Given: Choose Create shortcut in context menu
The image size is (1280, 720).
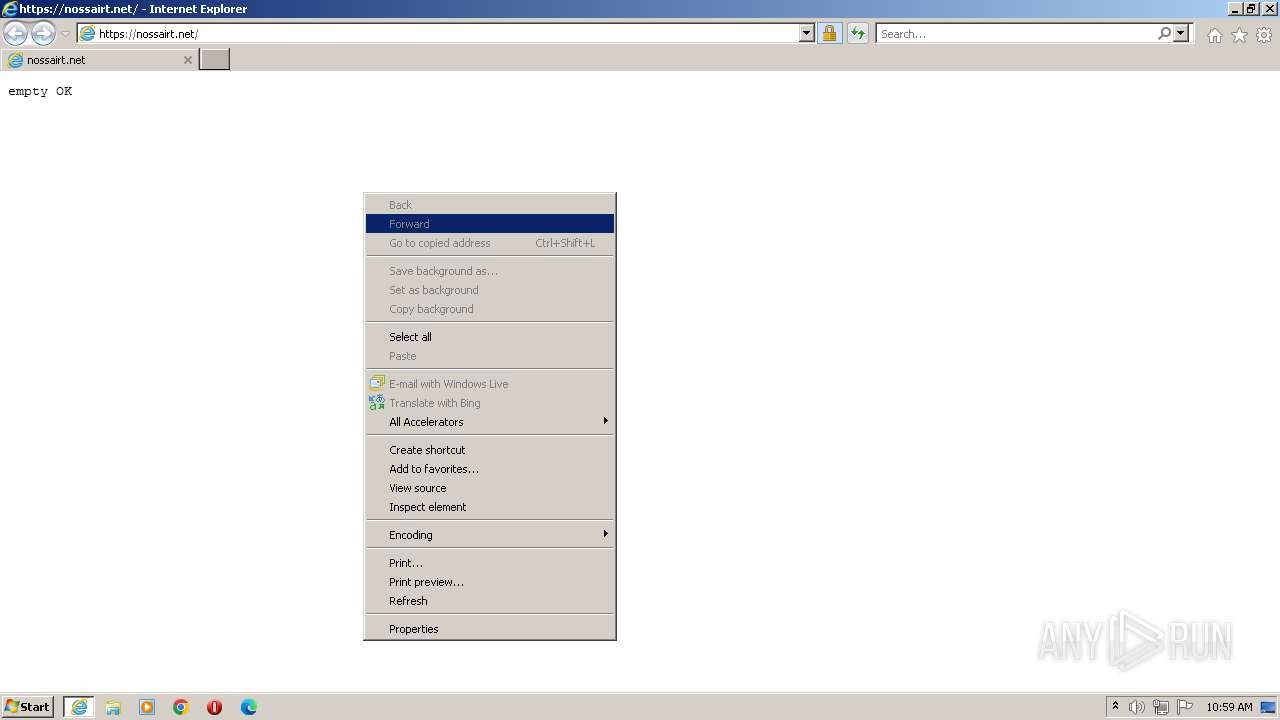Looking at the screenshot, I should click(x=490, y=450).
